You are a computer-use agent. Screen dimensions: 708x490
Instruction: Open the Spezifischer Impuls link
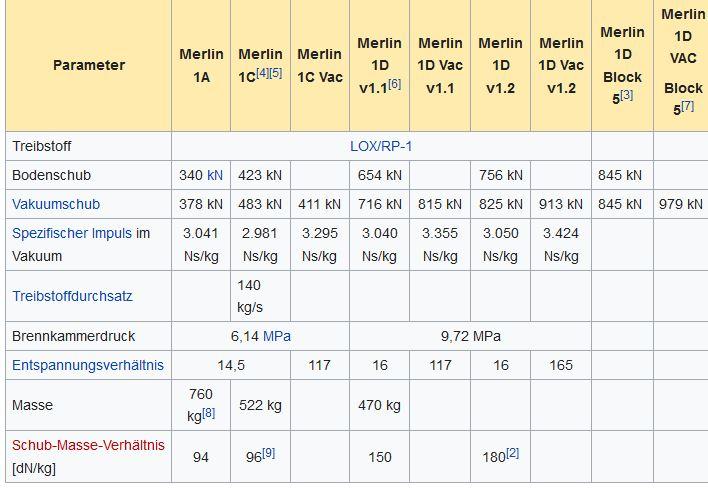click(x=72, y=233)
